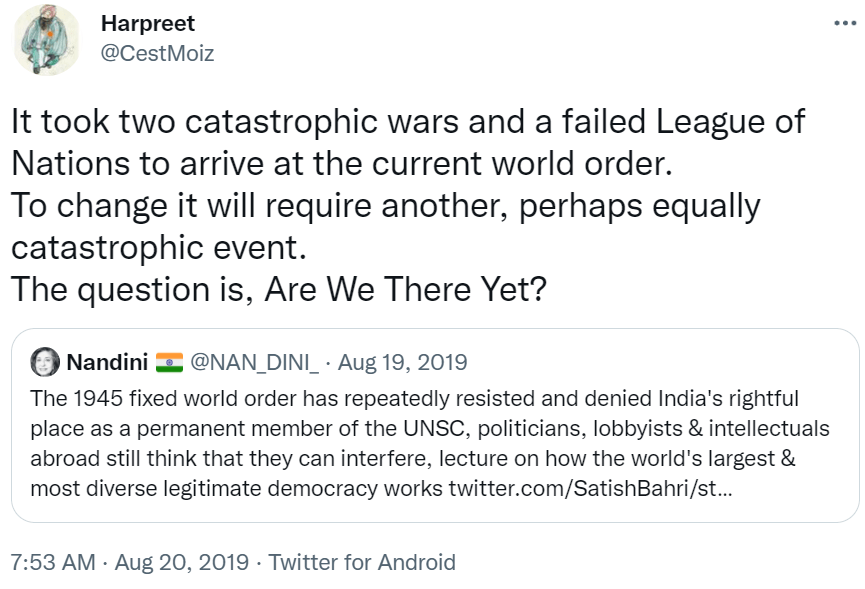This screenshot has width=865, height=589.
Task: Click Nandini's small profile picture
Action: point(45,361)
